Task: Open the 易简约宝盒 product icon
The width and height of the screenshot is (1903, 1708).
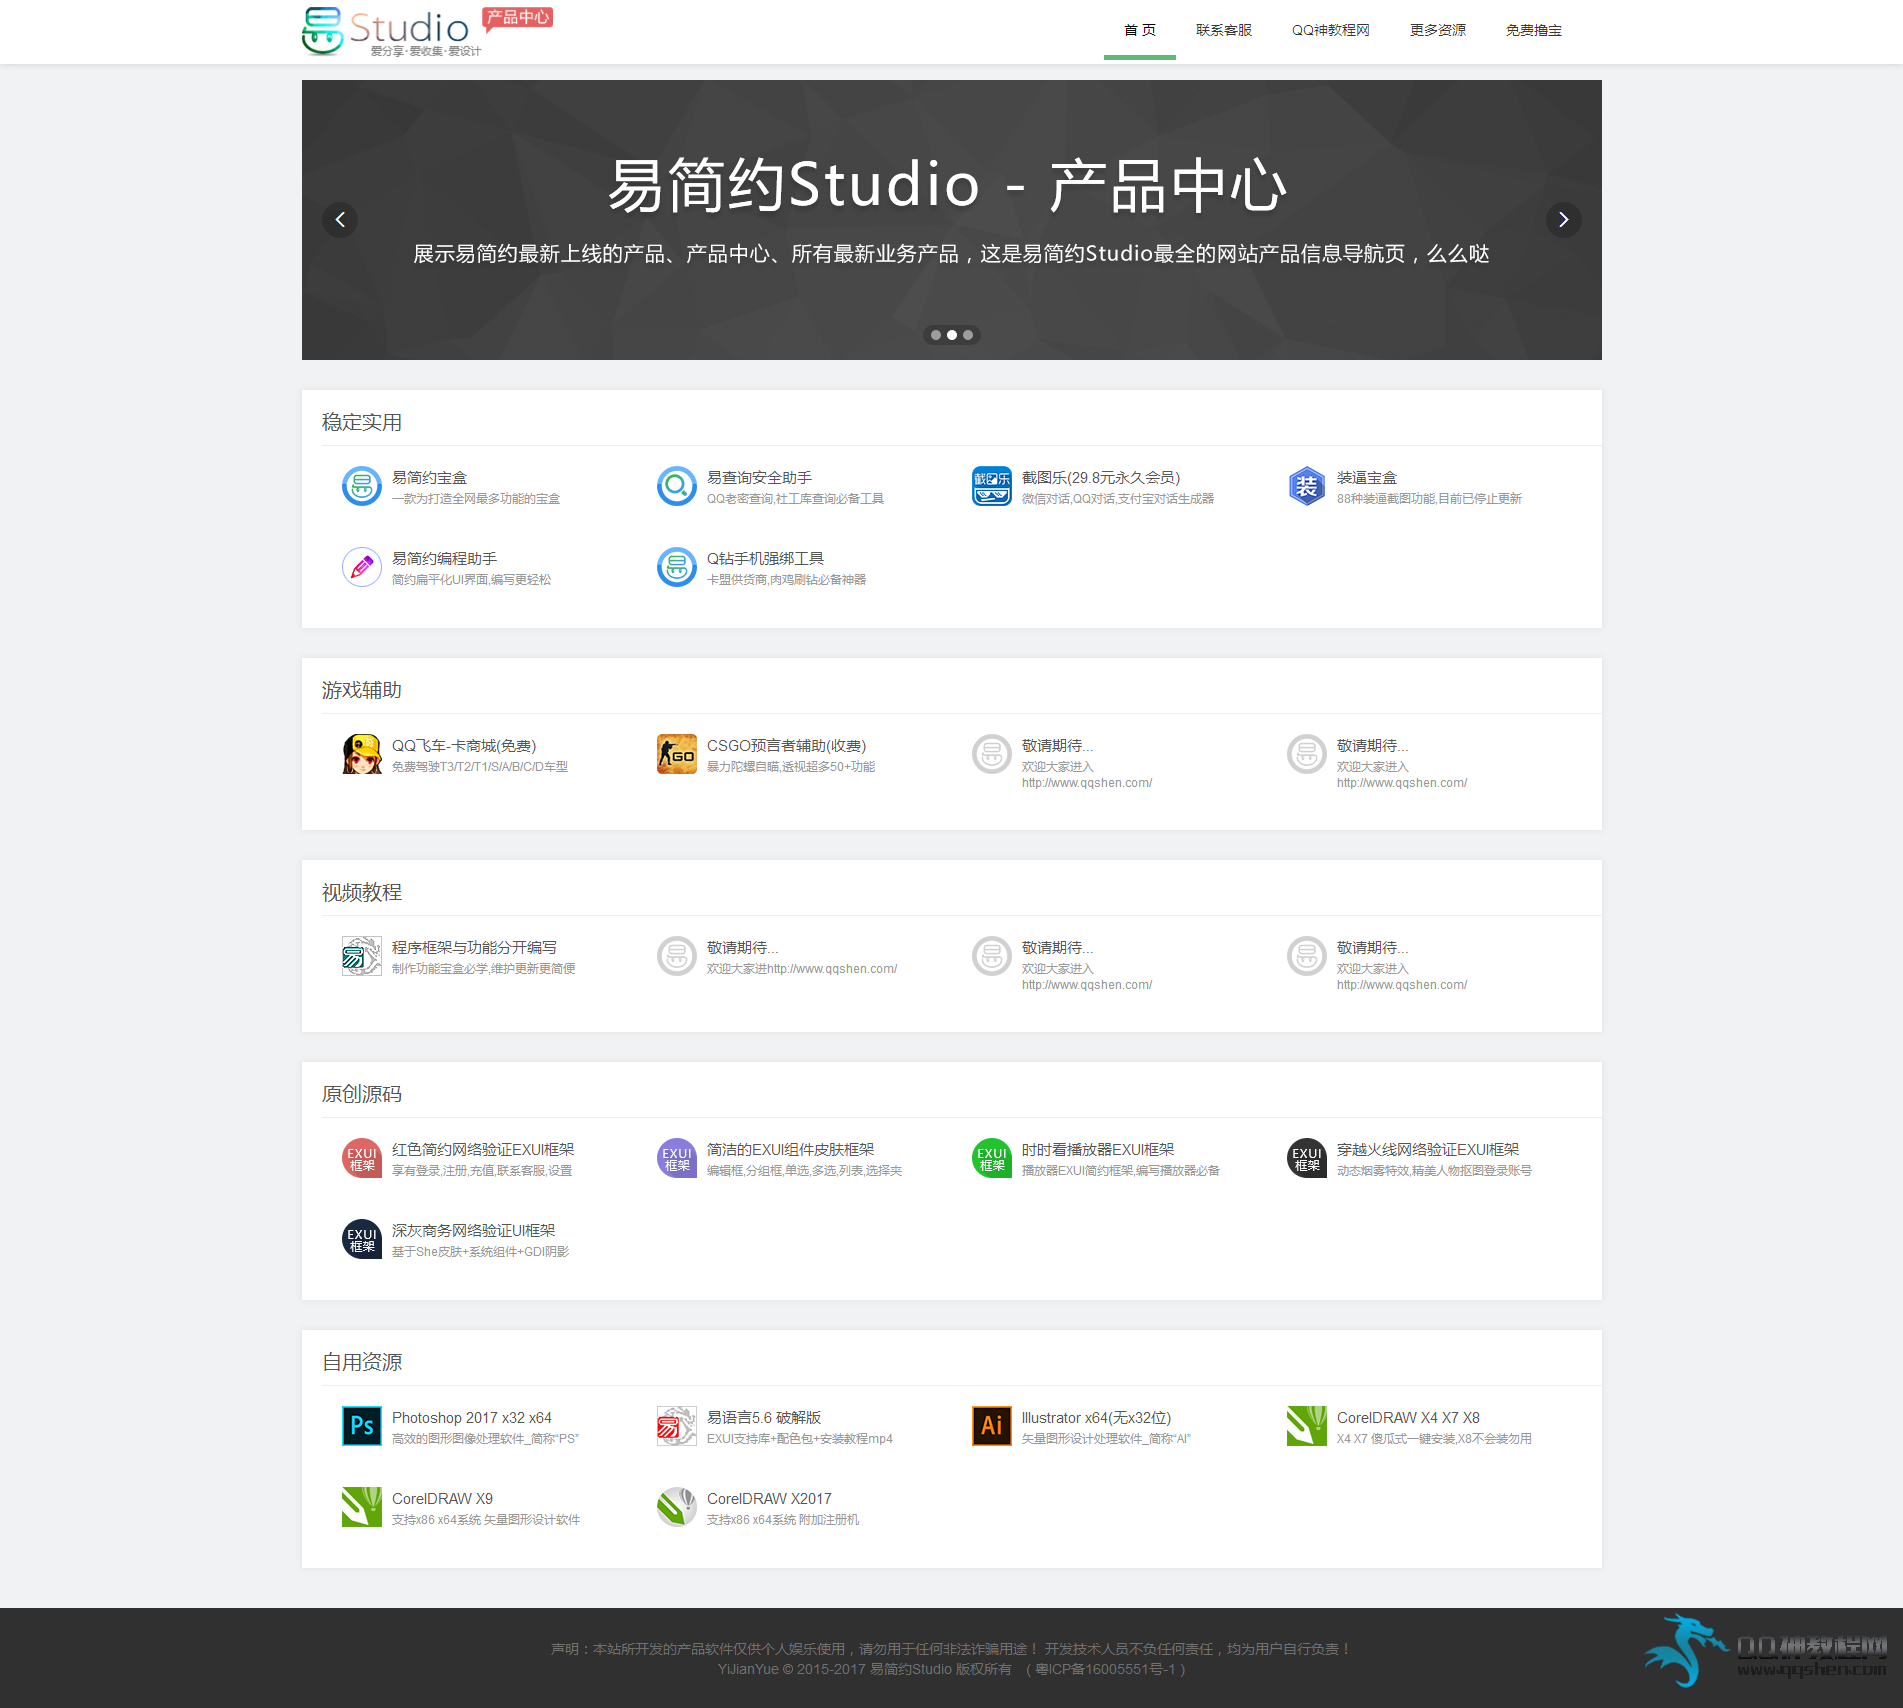Action: click(x=362, y=487)
